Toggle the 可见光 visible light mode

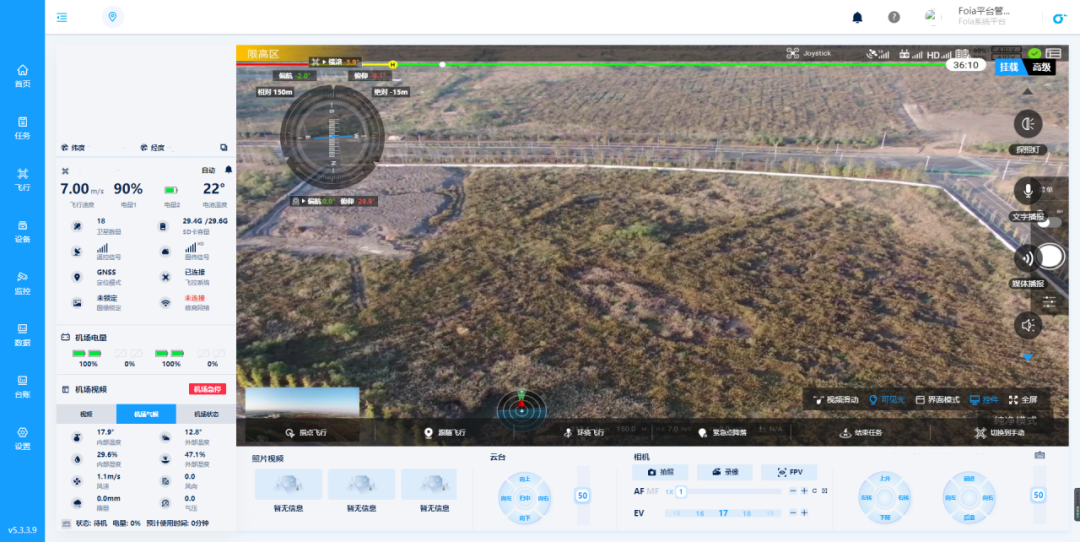point(886,400)
